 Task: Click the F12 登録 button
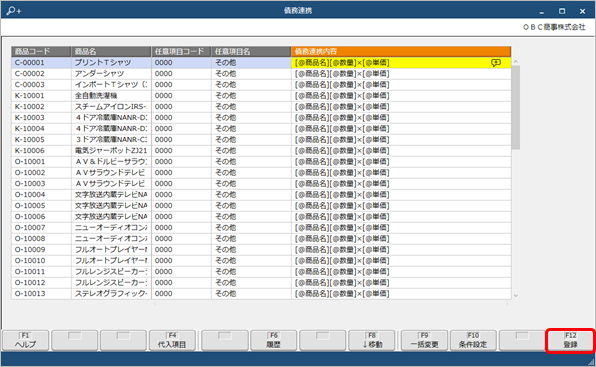(x=571, y=340)
